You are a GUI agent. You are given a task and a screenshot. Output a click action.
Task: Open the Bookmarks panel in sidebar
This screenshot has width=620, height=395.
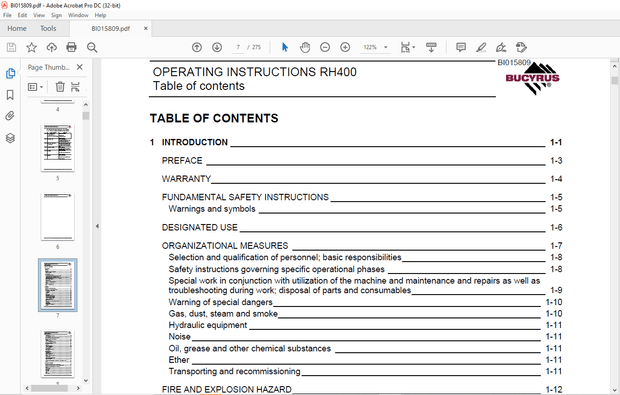pyautogui.click(x=10, y=95)
